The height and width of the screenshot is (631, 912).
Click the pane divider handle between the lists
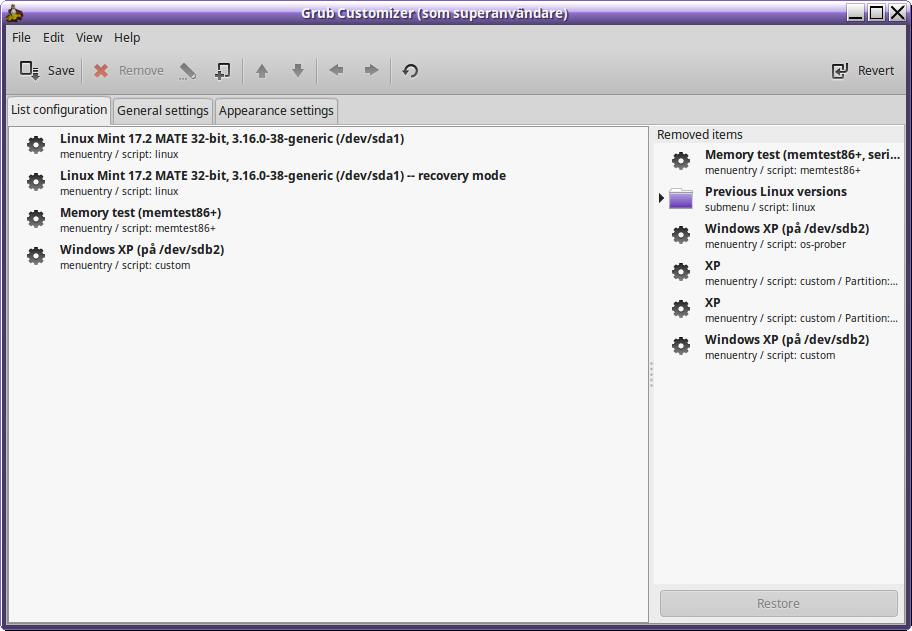click(x=651, y=374)
